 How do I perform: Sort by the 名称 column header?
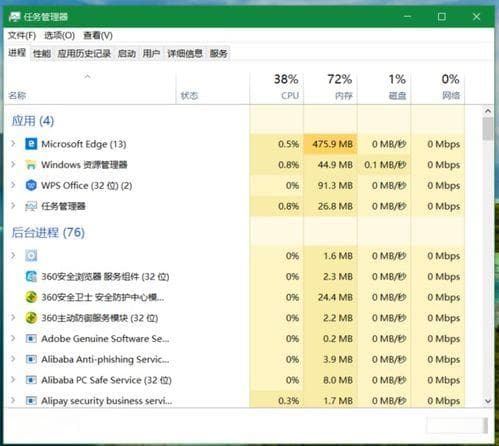click(90, 88)
